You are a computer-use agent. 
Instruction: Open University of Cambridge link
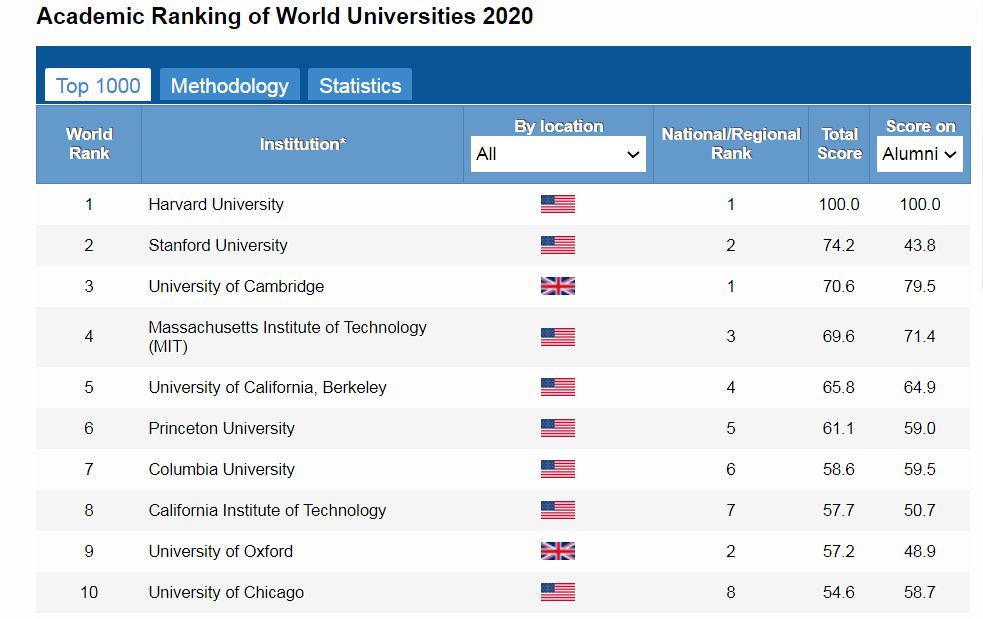[x=236, y=287]
